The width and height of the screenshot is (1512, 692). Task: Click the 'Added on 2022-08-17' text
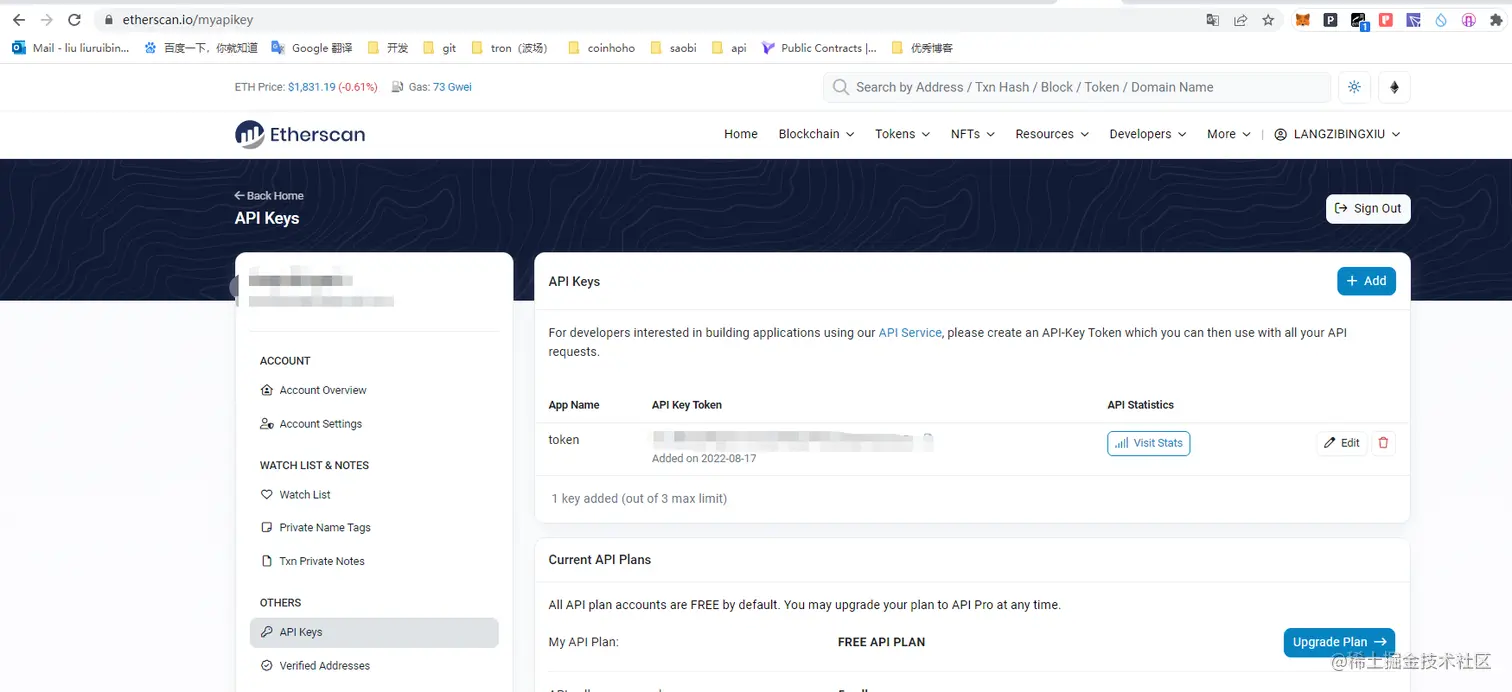click(704, 459)
